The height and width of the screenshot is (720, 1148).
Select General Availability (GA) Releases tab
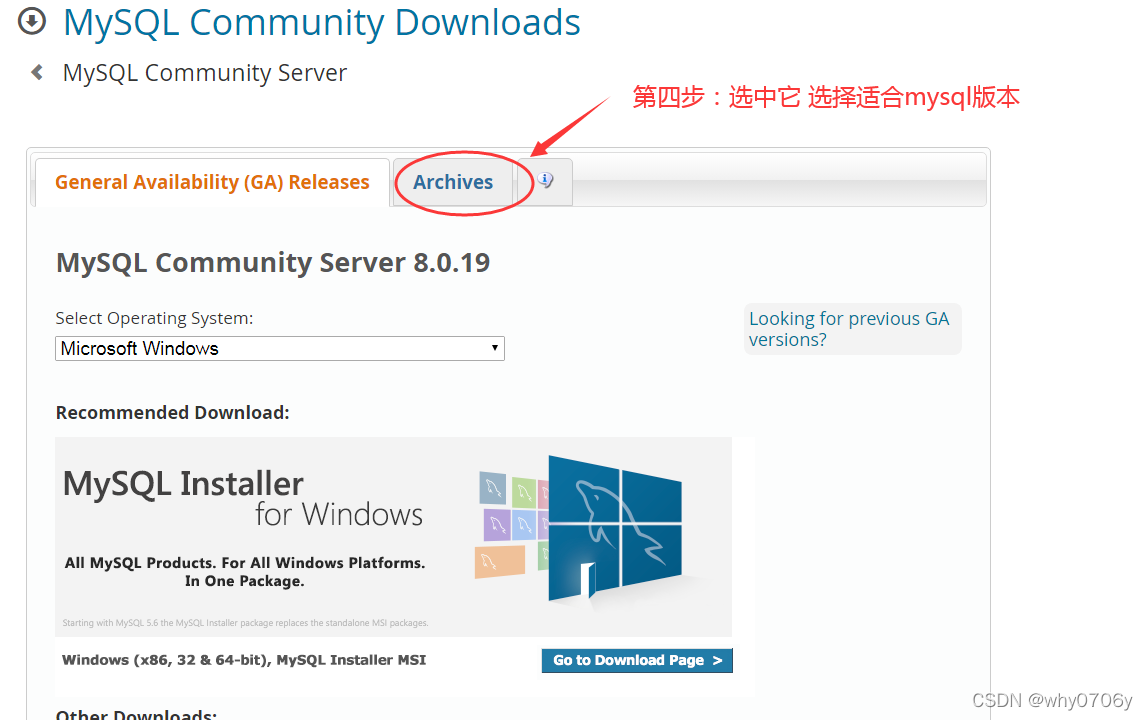pyautogui.click(x=212, y=182)
